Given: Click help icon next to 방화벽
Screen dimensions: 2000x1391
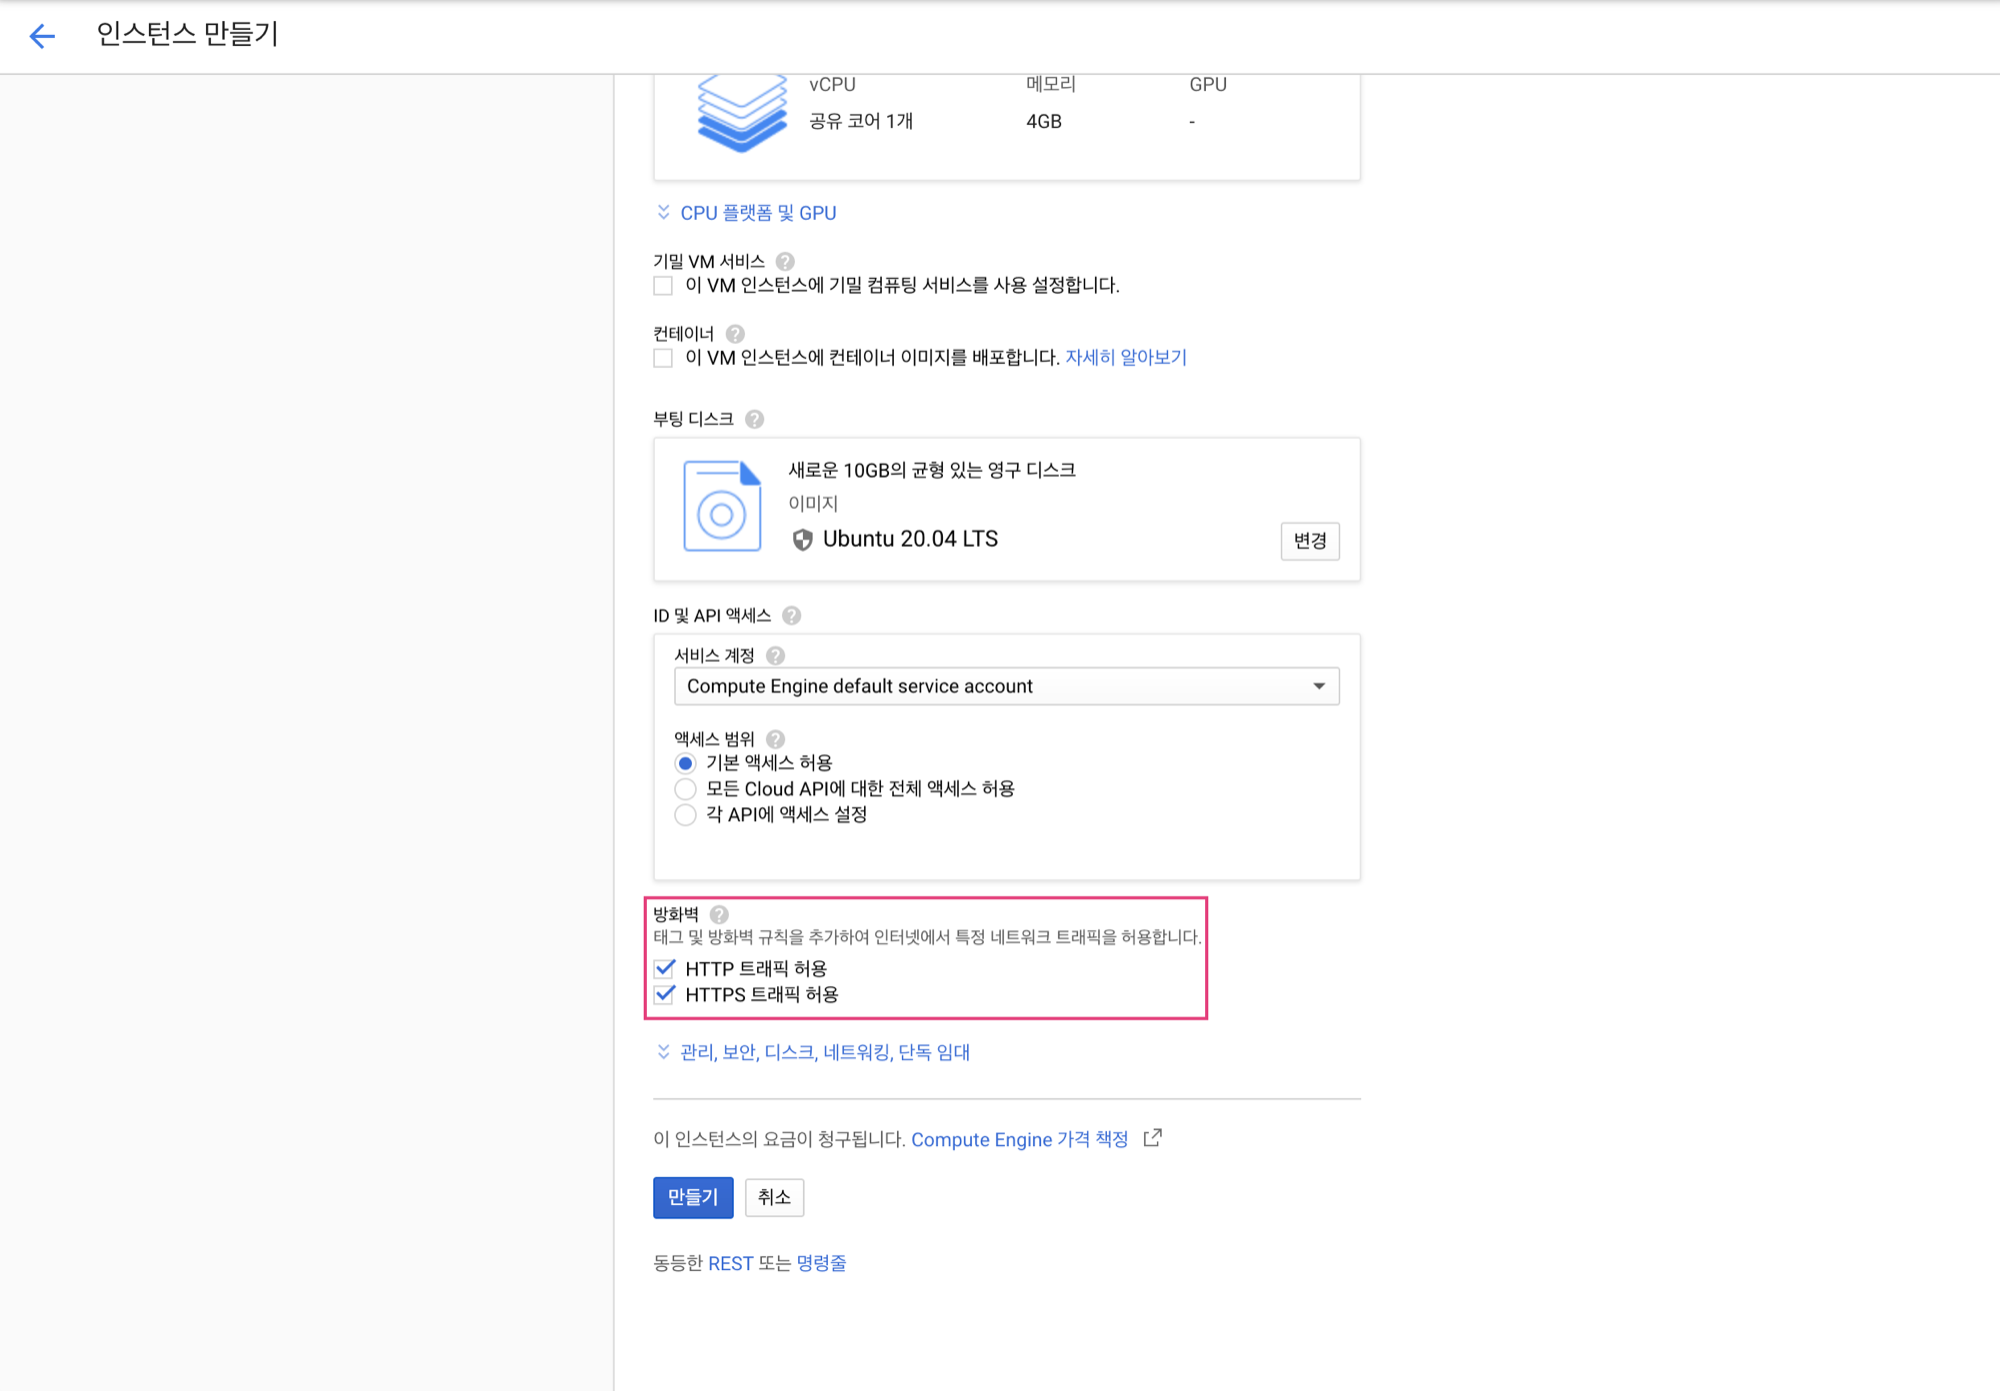Looking at the screenshot, I should [719, 914].
